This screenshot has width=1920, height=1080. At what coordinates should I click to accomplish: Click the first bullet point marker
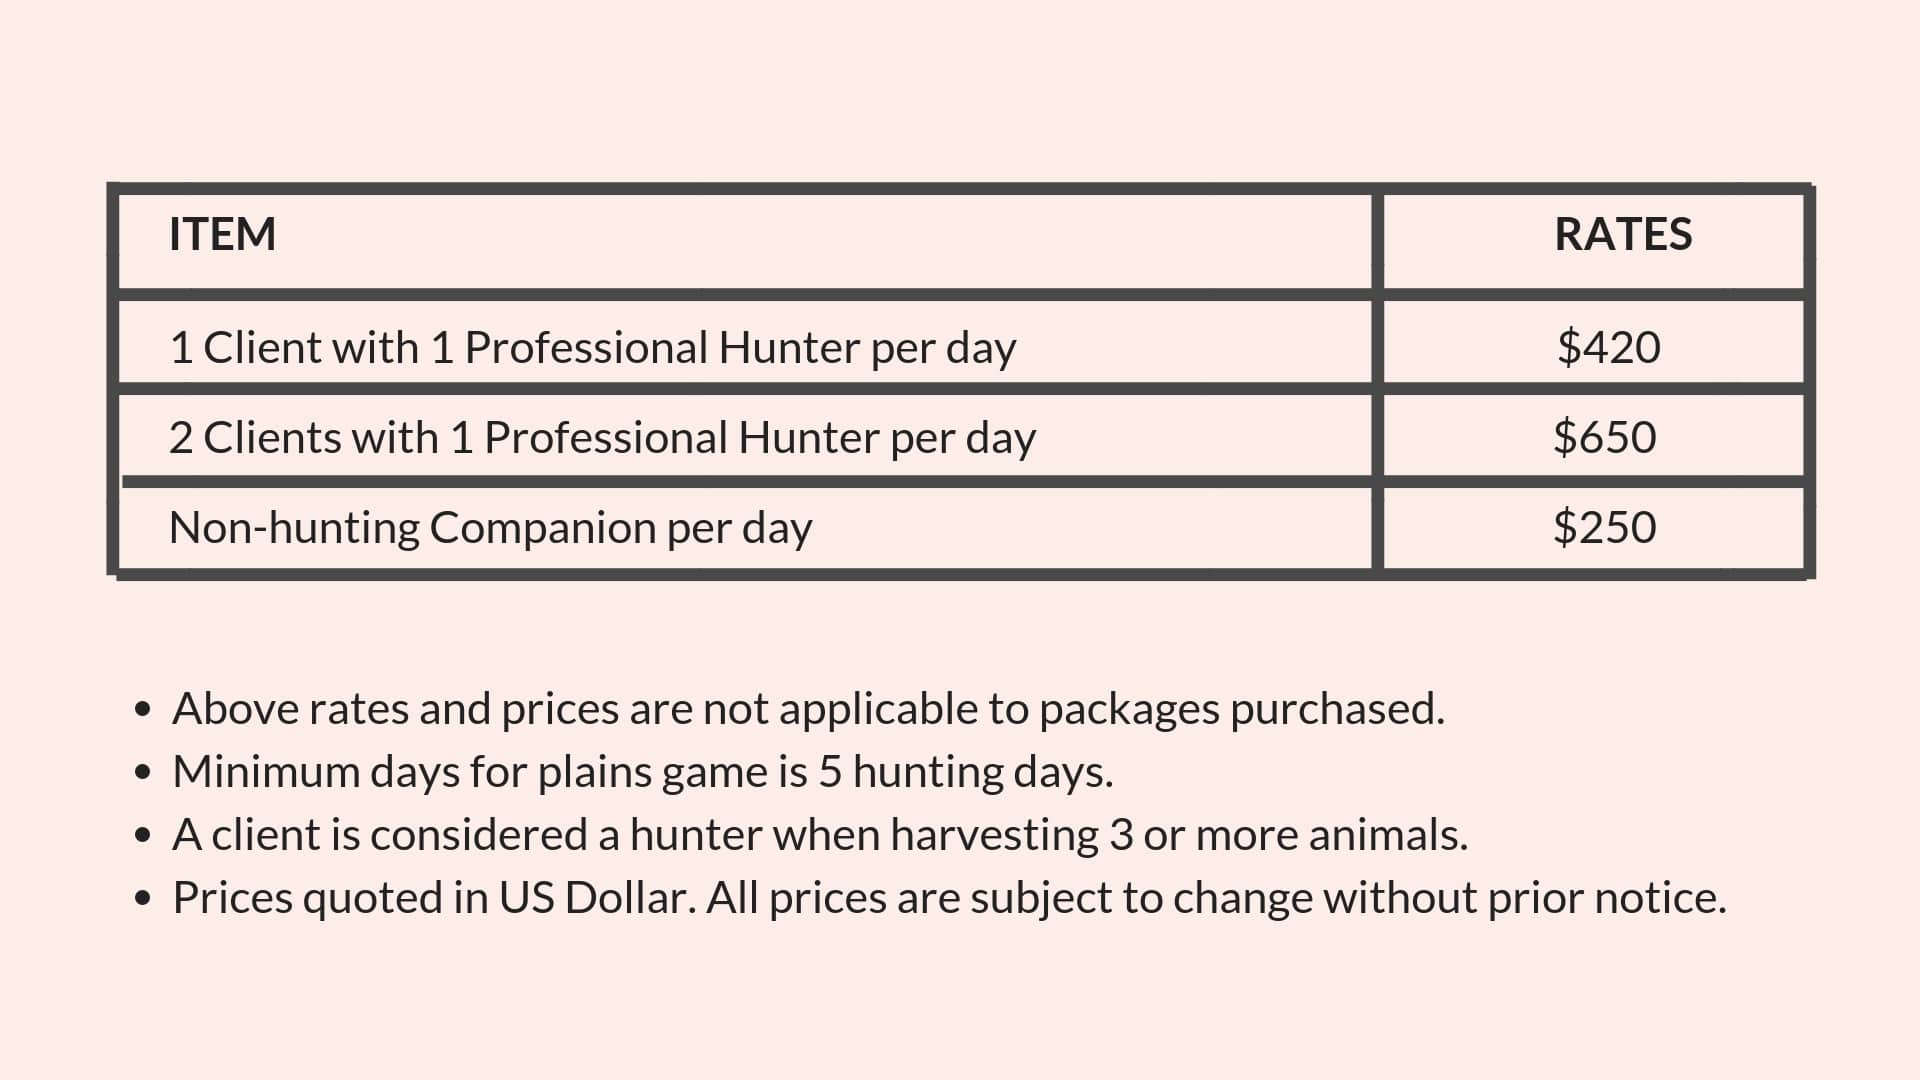[x=143, y=710]
